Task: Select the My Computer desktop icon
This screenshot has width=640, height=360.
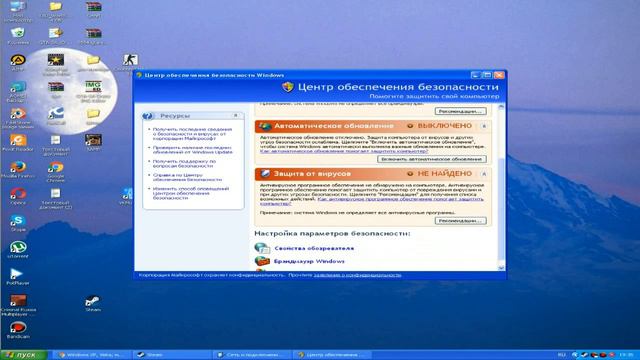Action: [x=18, y=7]
